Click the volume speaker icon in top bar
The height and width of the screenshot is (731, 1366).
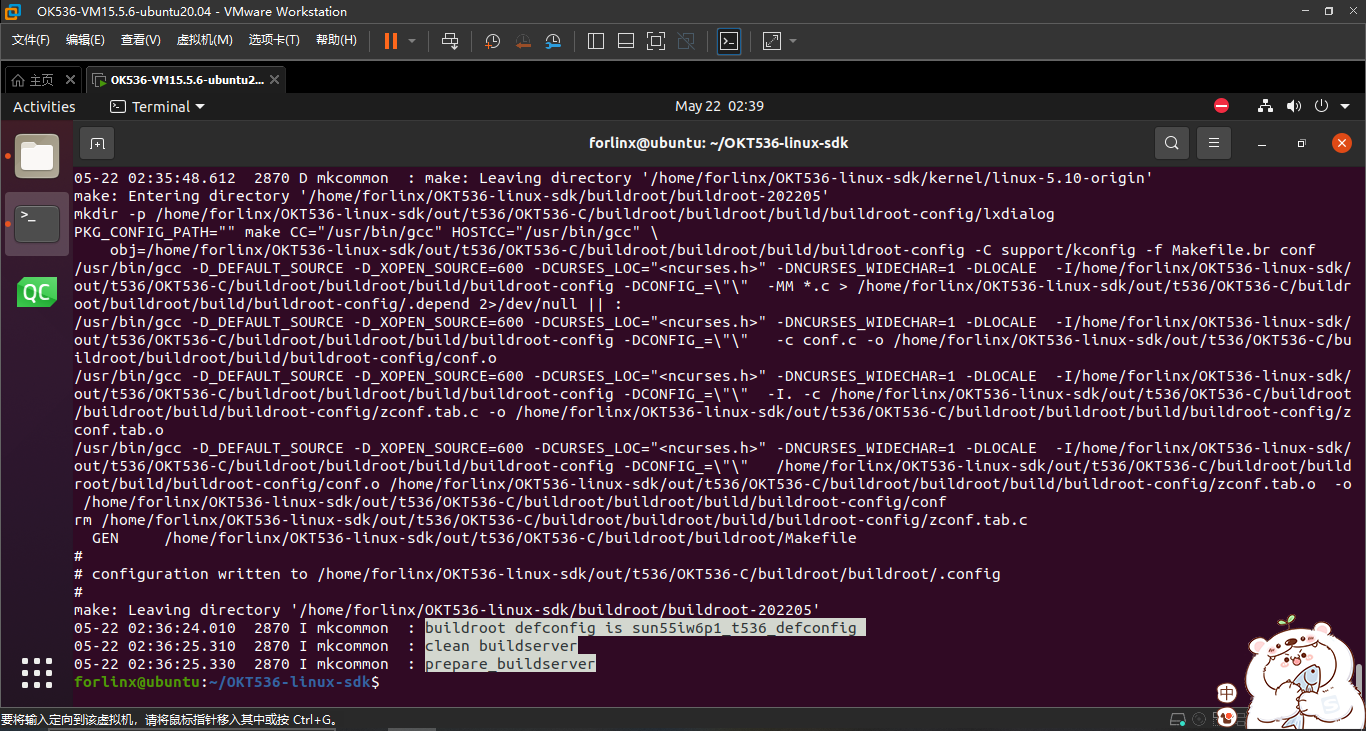pyautogui.click(x=1293, y=106)
